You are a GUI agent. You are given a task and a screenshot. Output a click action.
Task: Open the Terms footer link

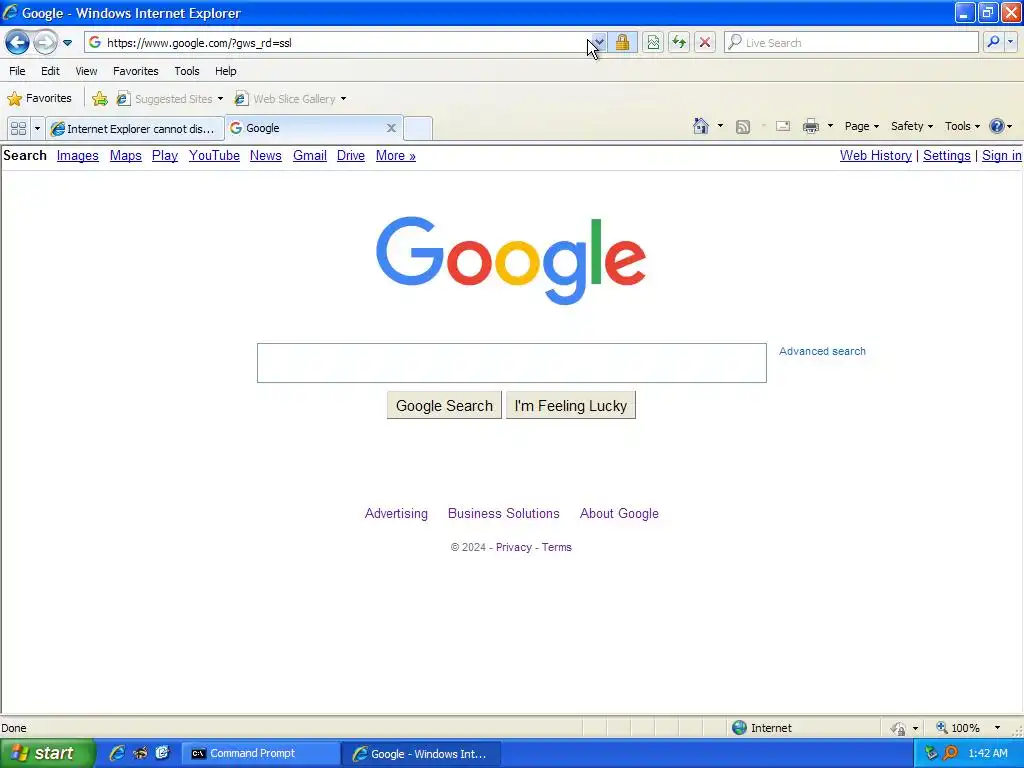tap(556, 547)
